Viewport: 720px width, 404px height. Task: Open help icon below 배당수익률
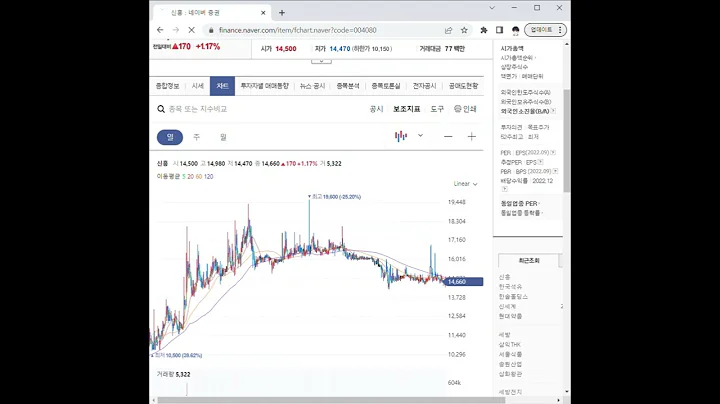[504, 189]
